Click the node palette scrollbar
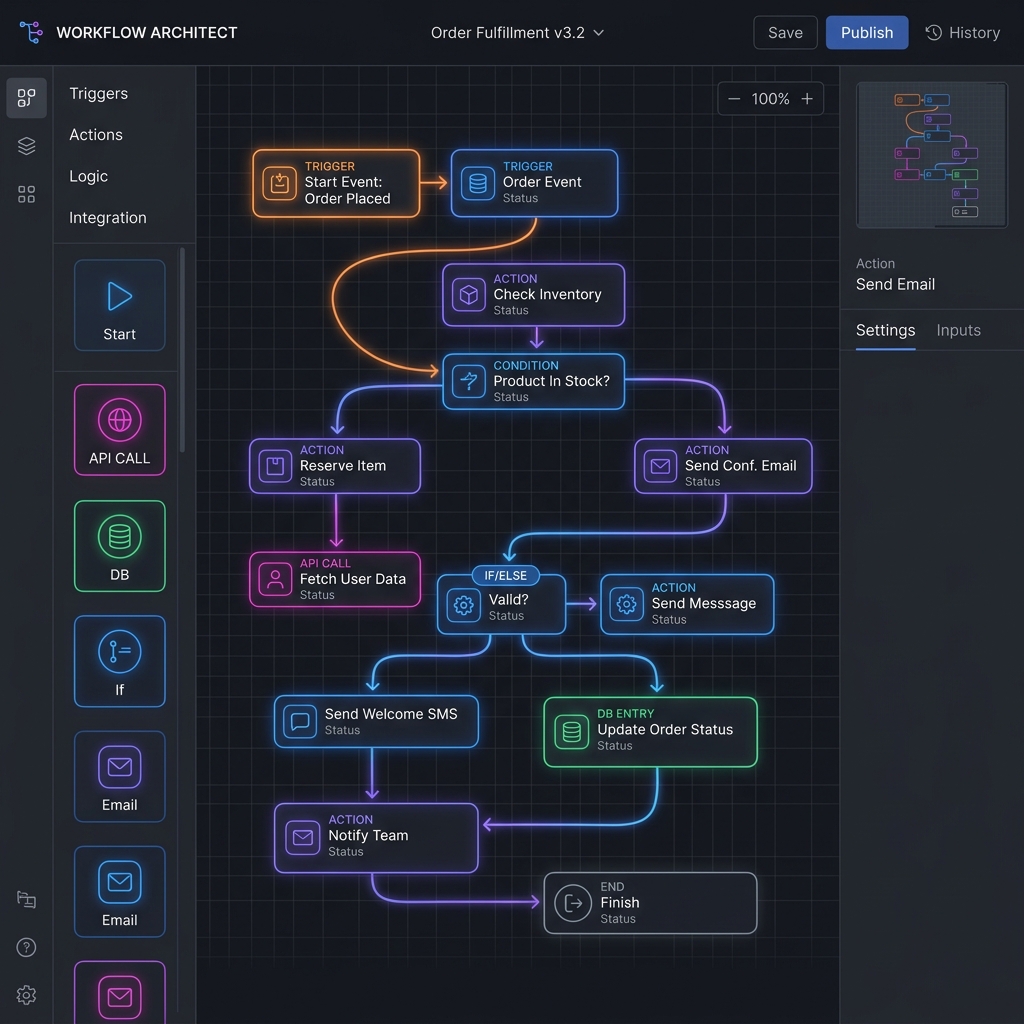The height and width of the screenshot is (1024, 1024). point(182,349)
